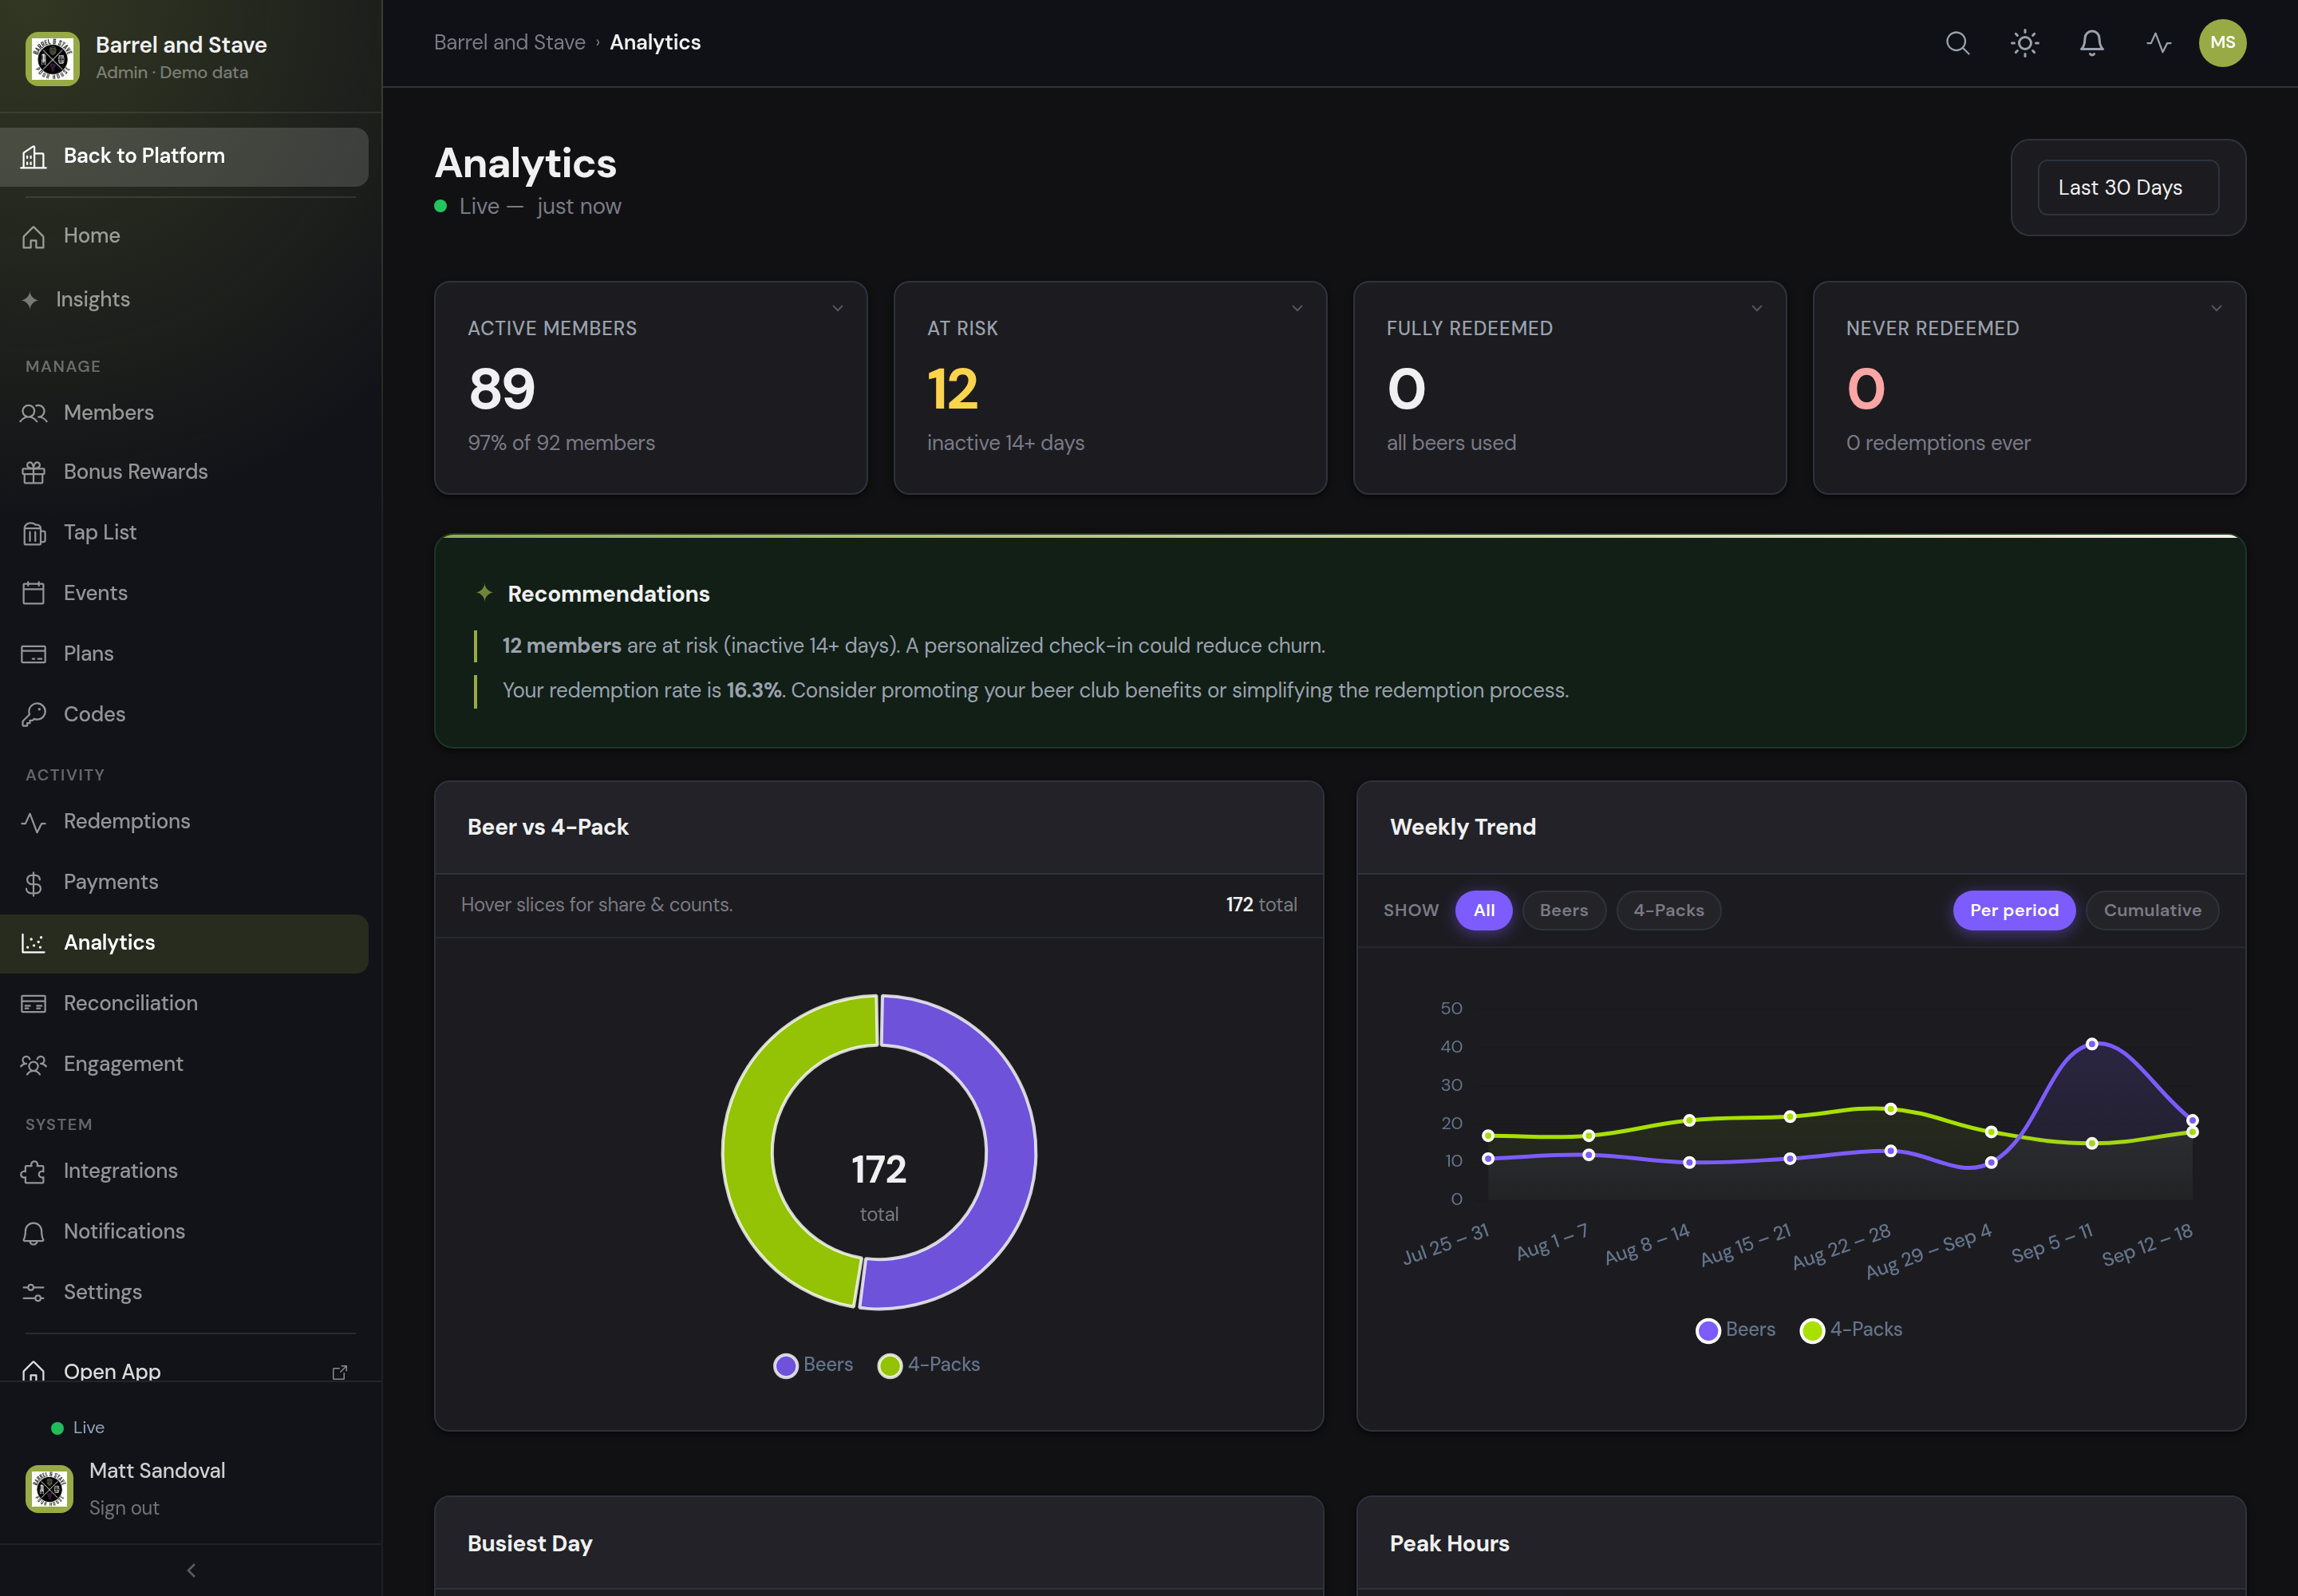Click Barrel and Stave breadcrumb link
Screen dimensions: 2298x1596
pyautogui.click(x=510, y=43)
